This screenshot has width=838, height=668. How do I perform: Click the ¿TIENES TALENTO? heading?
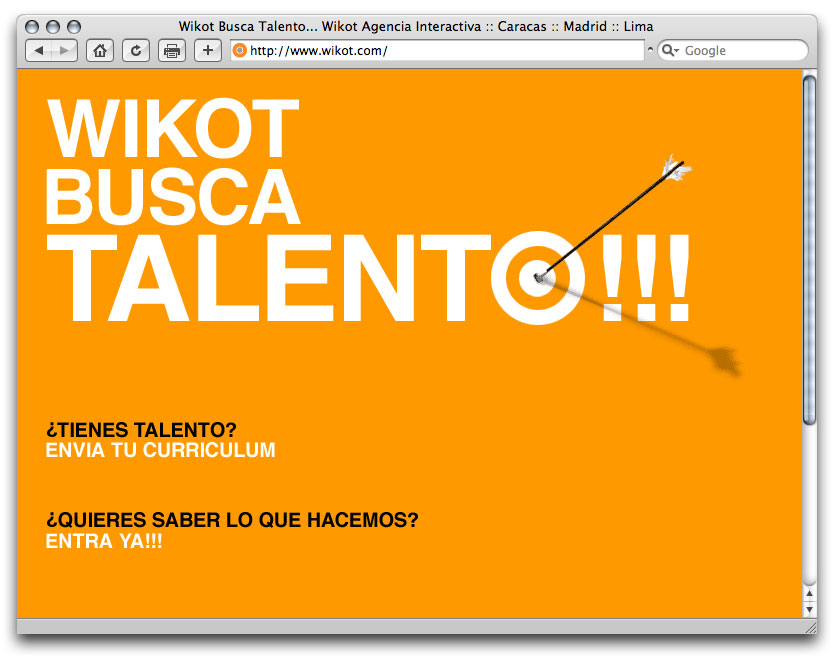141,430
